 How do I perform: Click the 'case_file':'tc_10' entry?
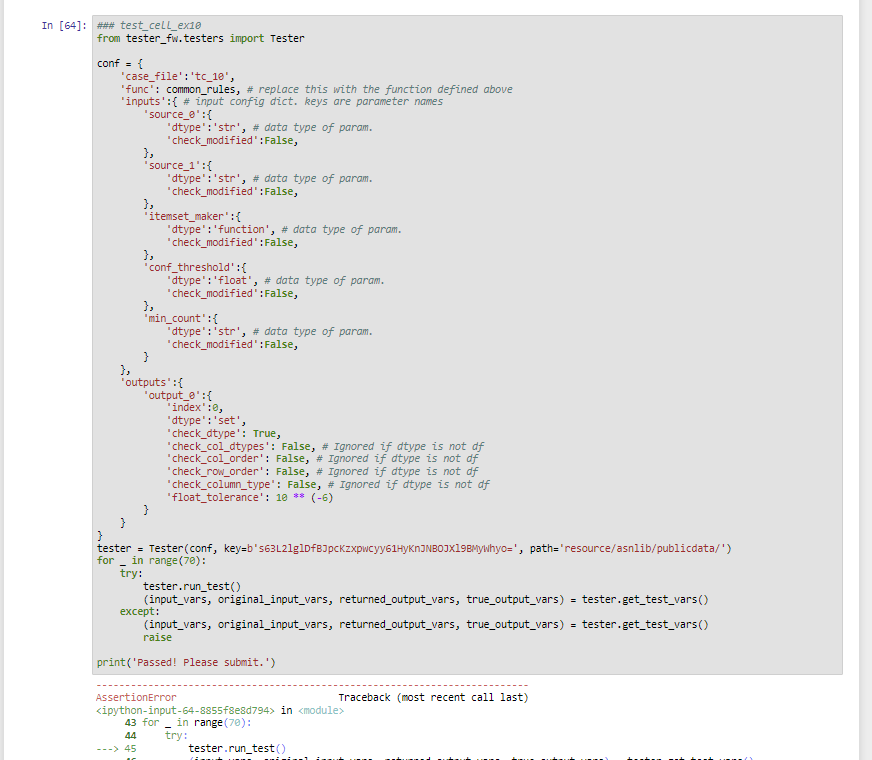pos(177,77)
